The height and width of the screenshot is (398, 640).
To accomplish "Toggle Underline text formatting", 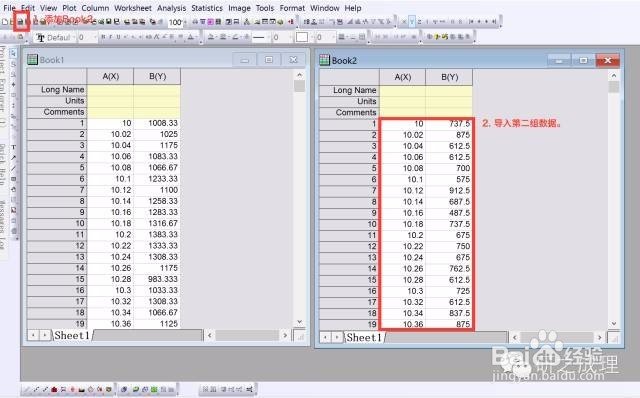I will click(118, 37).
